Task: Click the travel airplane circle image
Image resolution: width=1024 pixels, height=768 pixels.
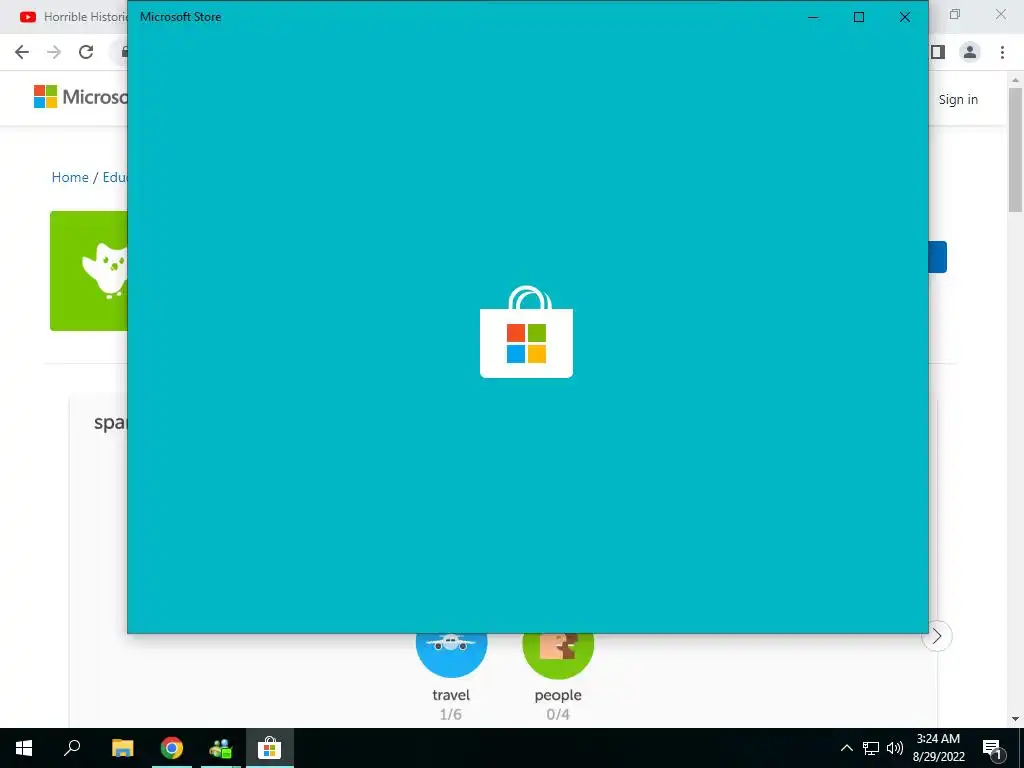Action: point(451,654)
